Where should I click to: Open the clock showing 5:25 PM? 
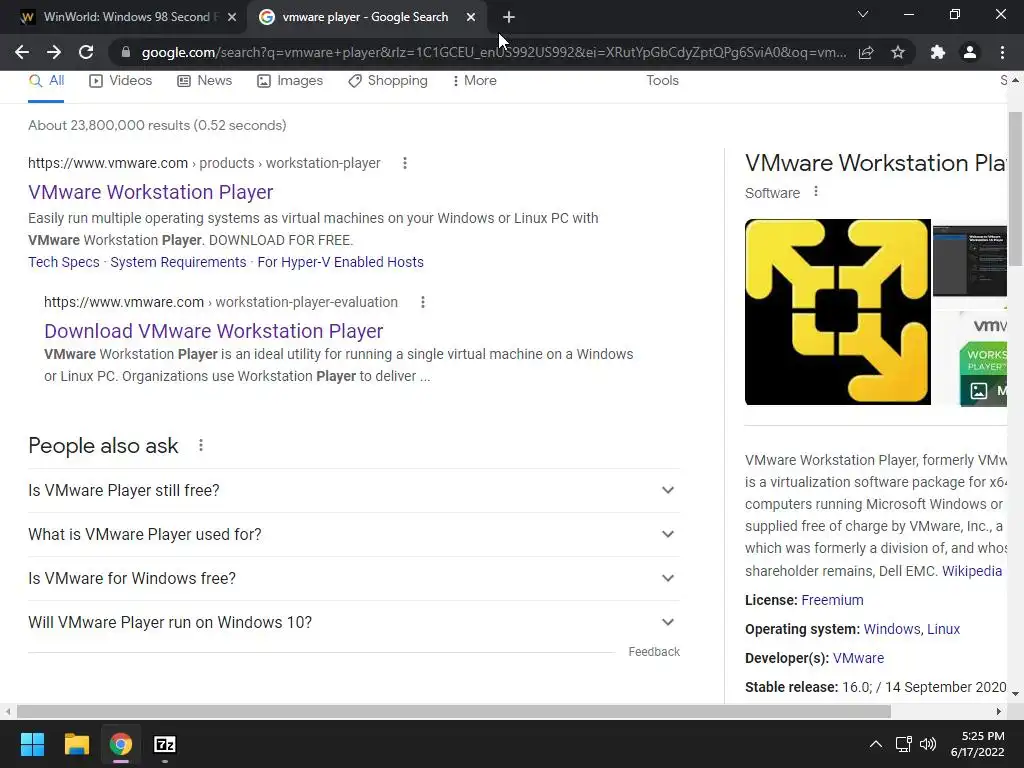click(978, 744)
